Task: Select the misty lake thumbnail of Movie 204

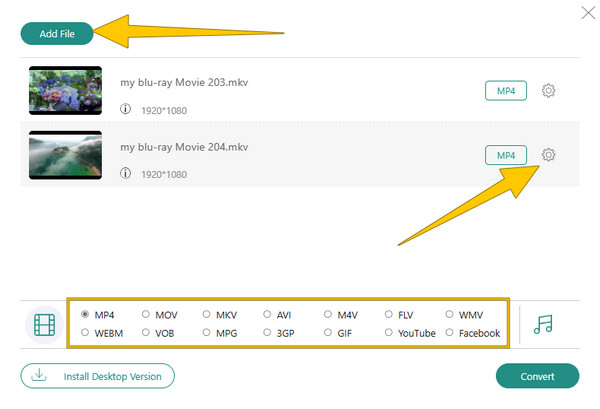Action: tap(65, 155)
